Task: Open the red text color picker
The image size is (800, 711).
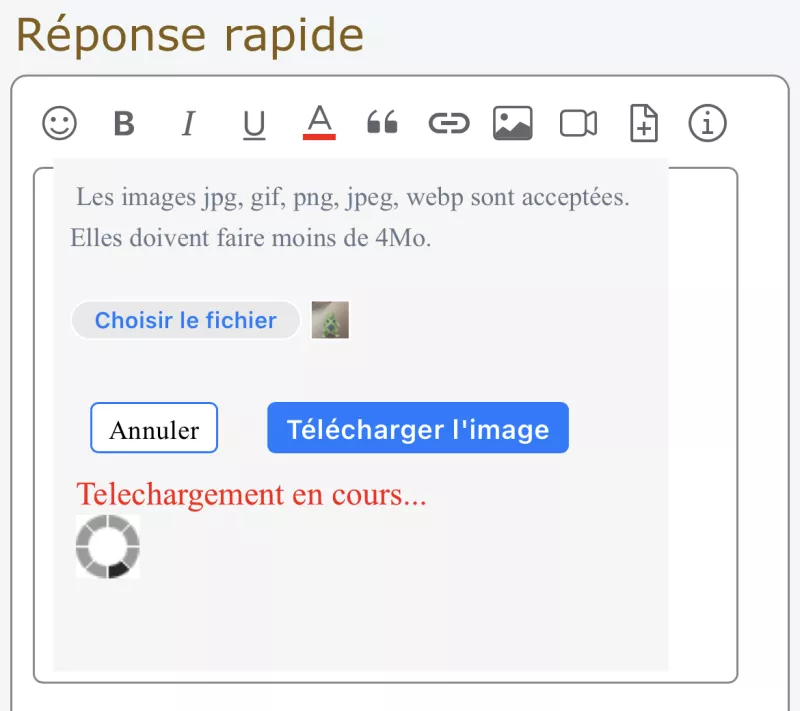Action: 319,122
